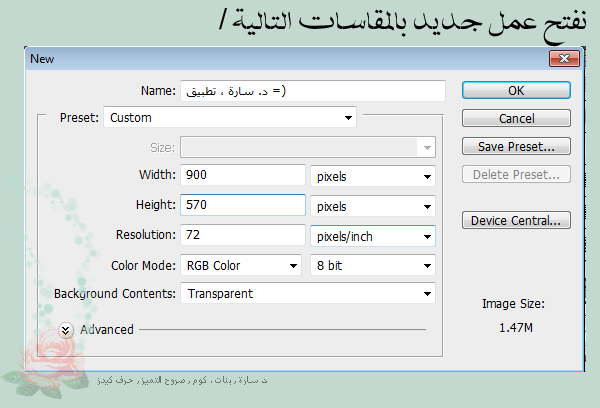
Task: Open the Width units dropdown
Action: pos(372,176)
